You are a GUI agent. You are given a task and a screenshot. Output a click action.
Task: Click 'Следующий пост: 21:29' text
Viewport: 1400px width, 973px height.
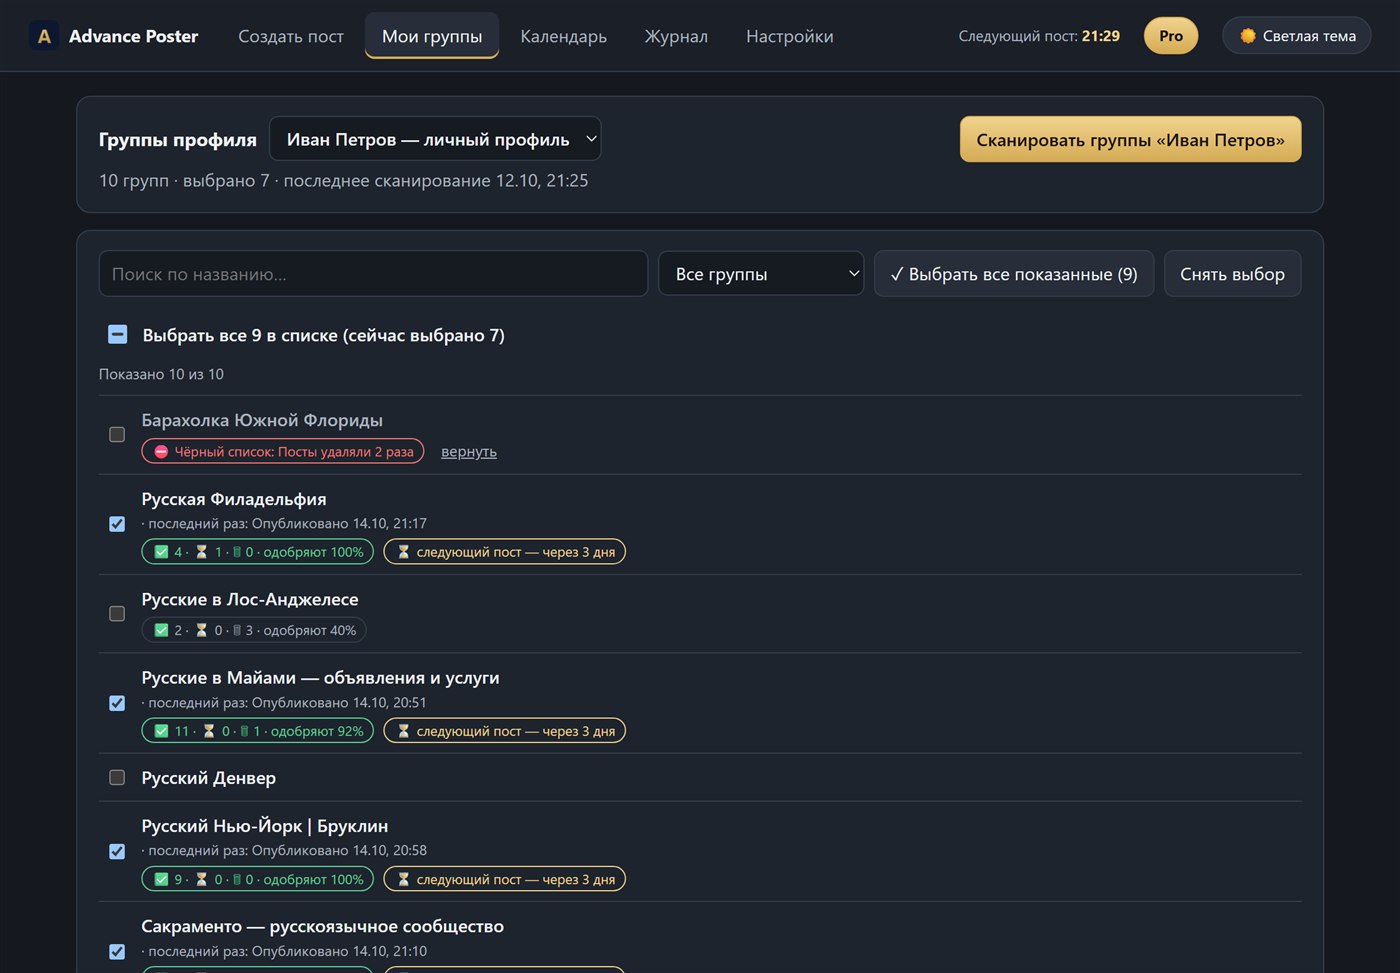click(1039, 36)
